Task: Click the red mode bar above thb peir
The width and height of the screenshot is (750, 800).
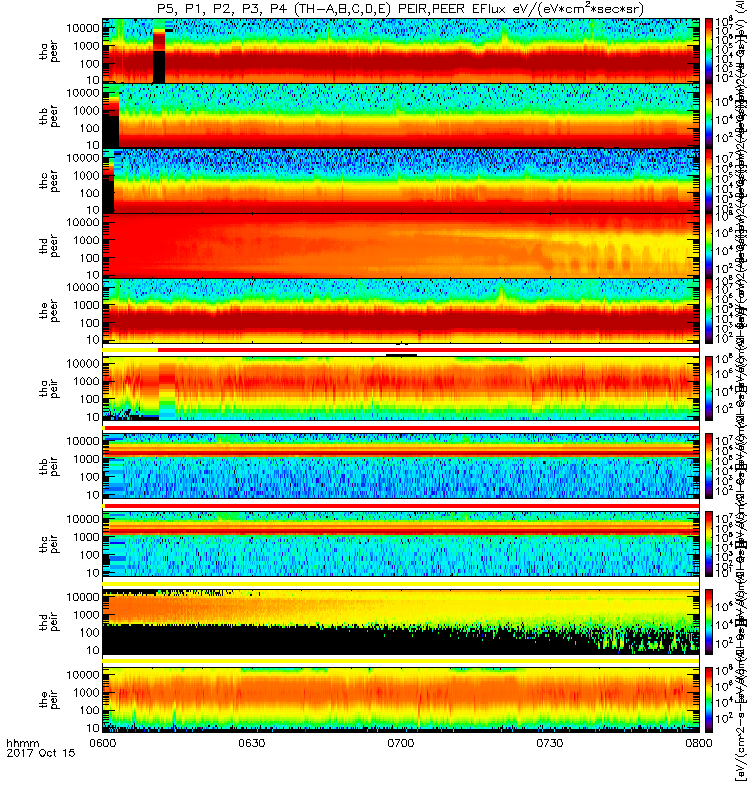Action: tap(402, 428)
